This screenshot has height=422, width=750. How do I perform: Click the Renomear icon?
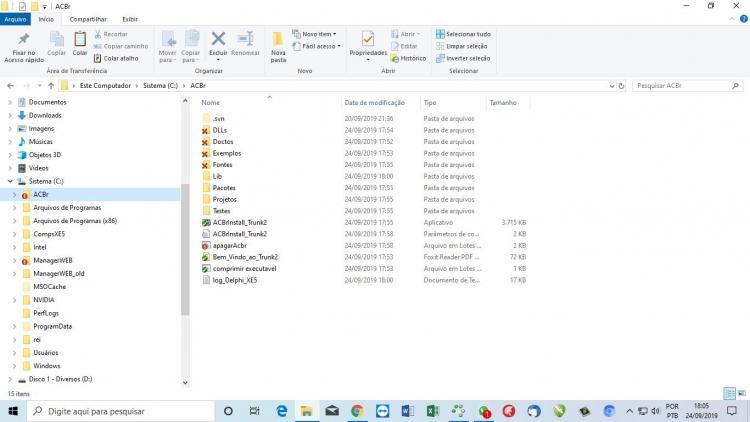pos(245,39)
